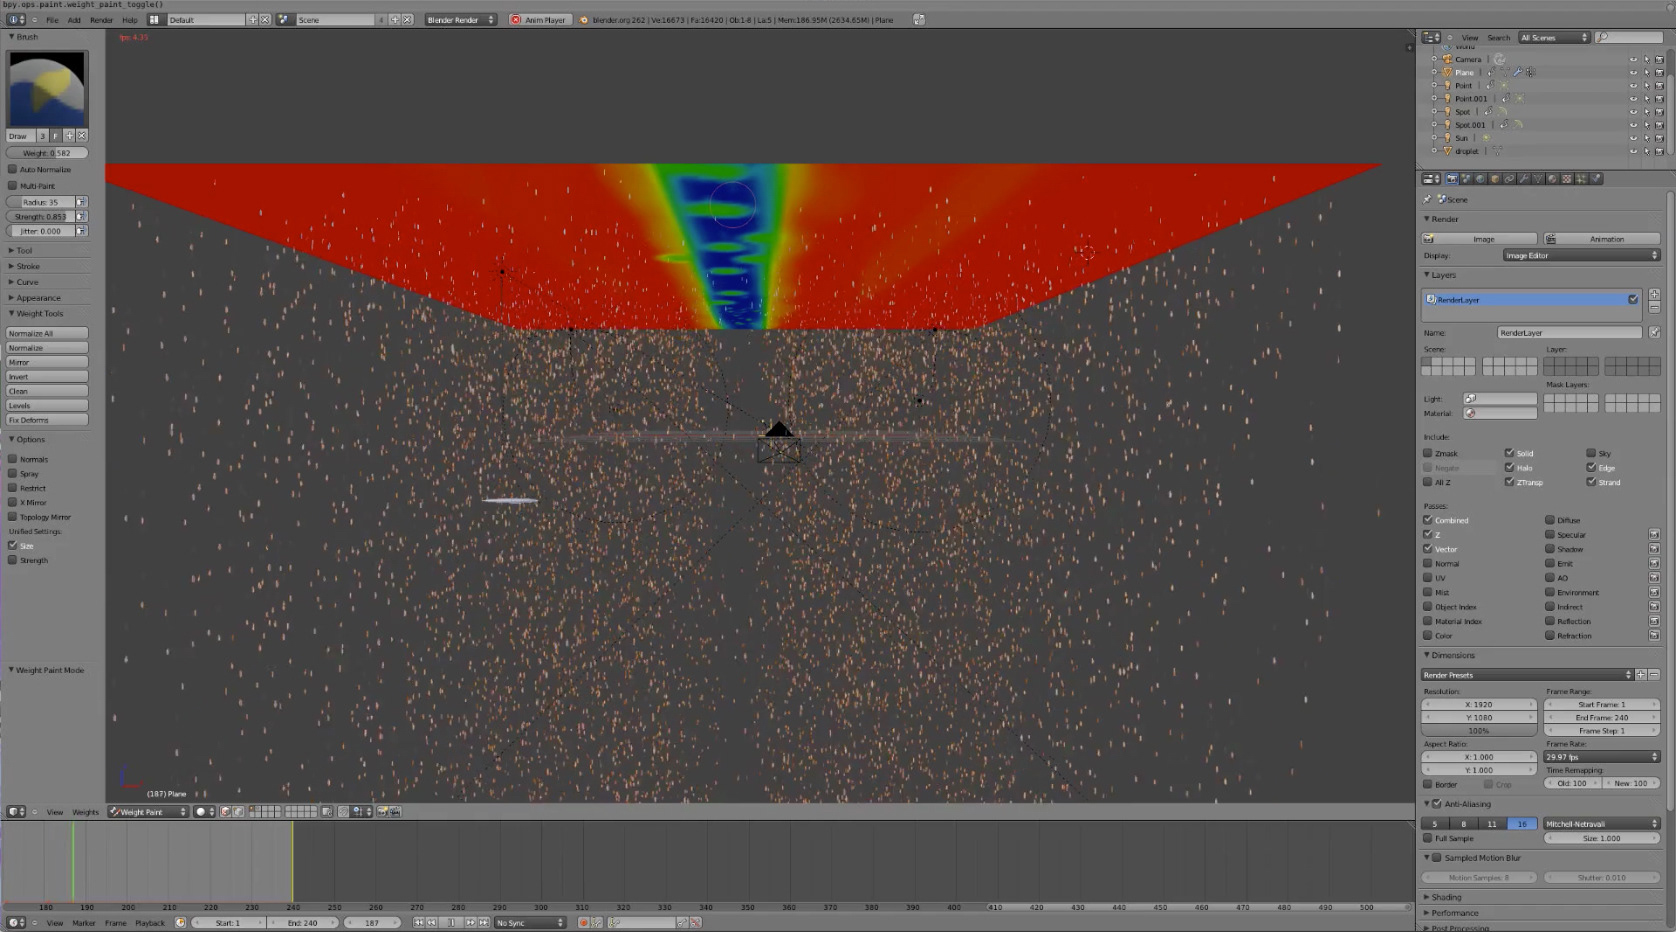The image size is (1676, 932).
Task: Open the Constraints properties tab icon
Action: coord(1509,179)
